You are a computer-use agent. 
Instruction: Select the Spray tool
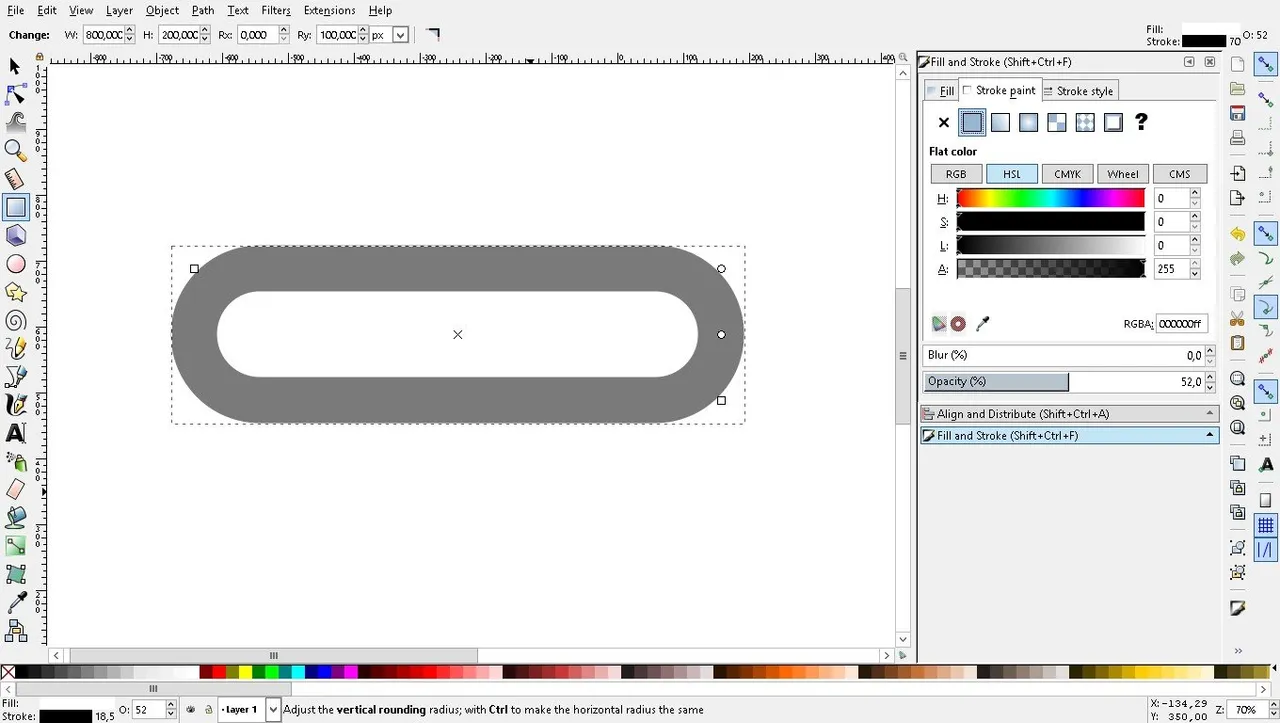point(15,461)
